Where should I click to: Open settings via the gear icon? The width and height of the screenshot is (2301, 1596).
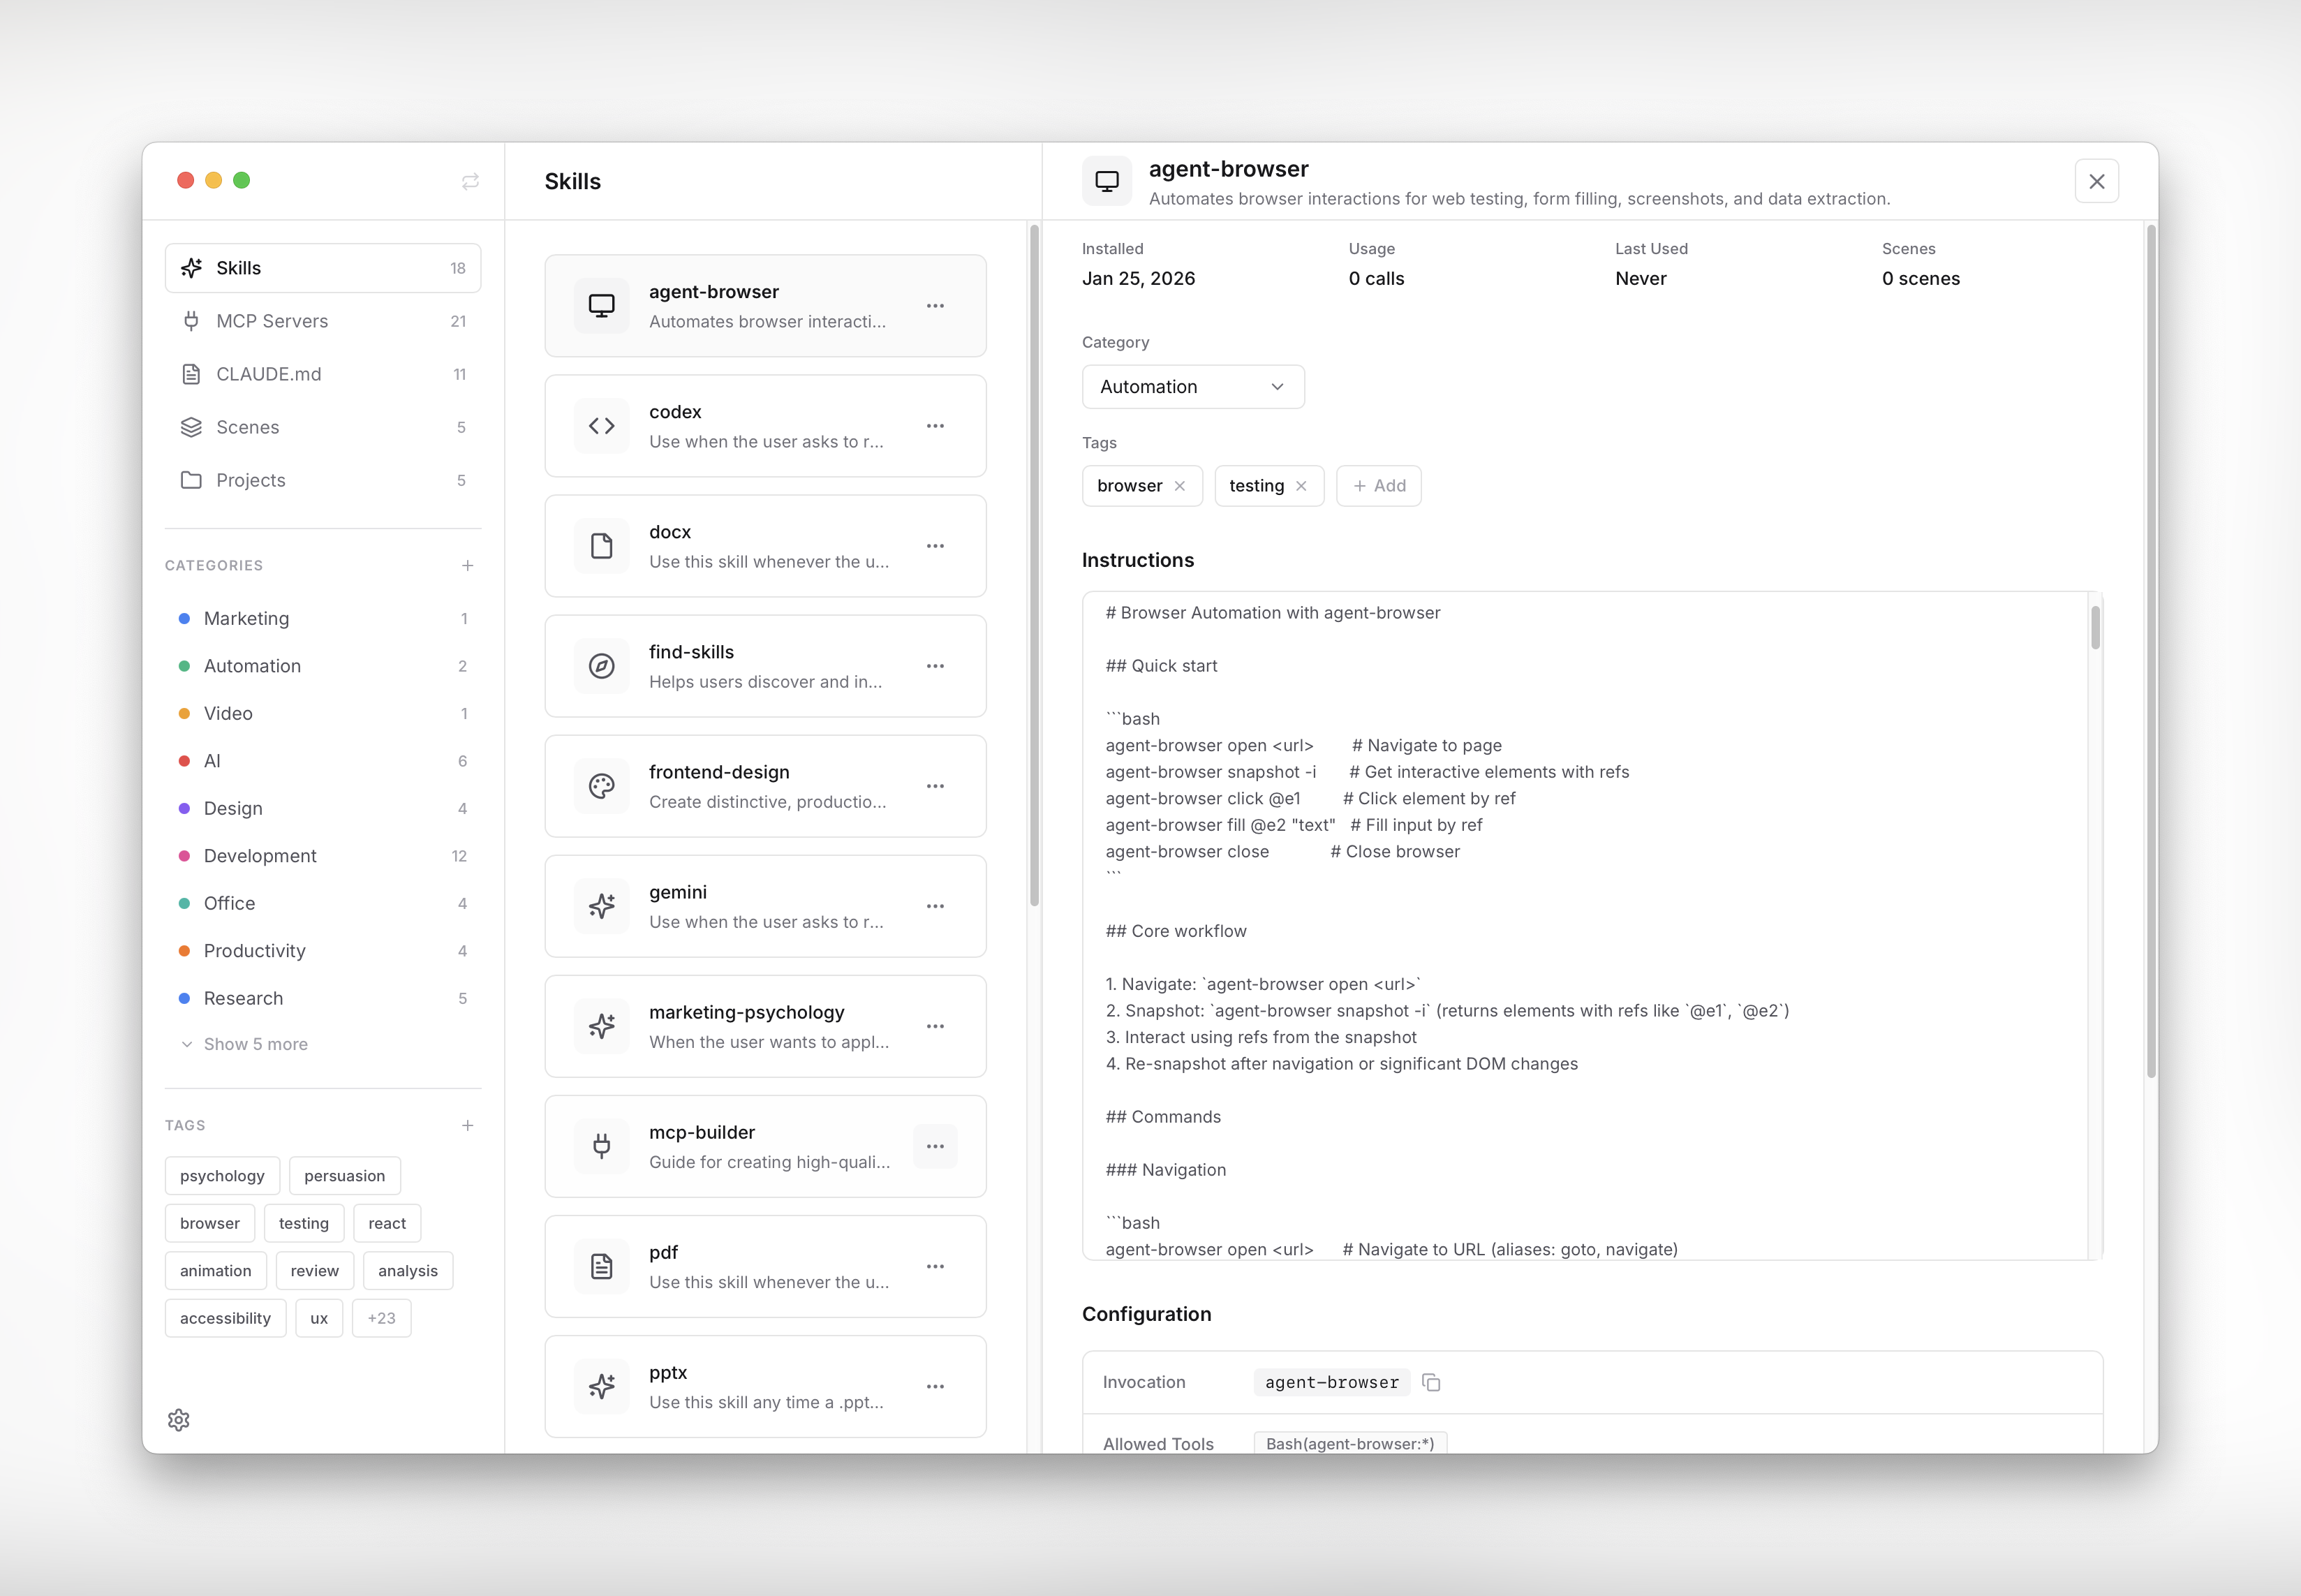click(179, 1419)
